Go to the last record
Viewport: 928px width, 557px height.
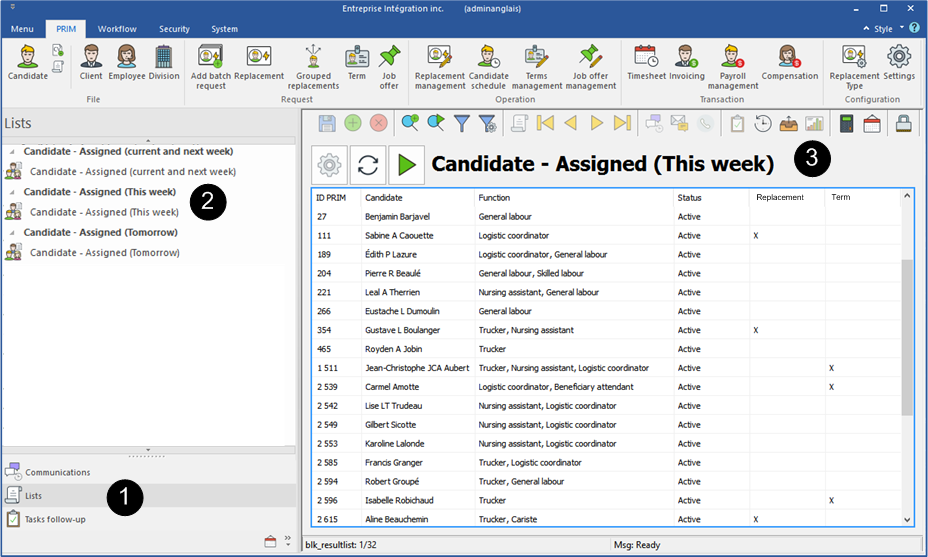pyautogui.click(x=623, y=123)
